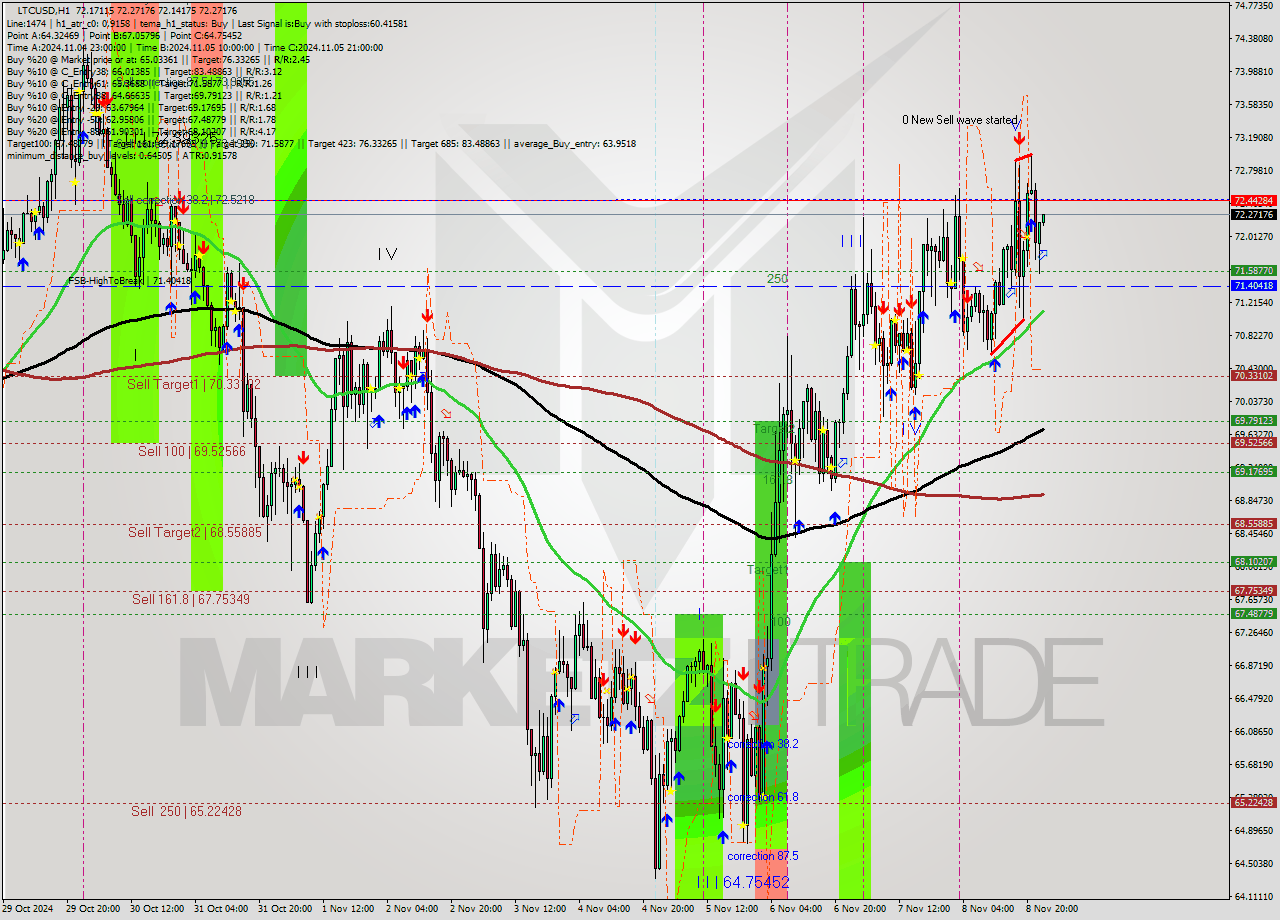Select the red 70.33102 axis label

1253,376
